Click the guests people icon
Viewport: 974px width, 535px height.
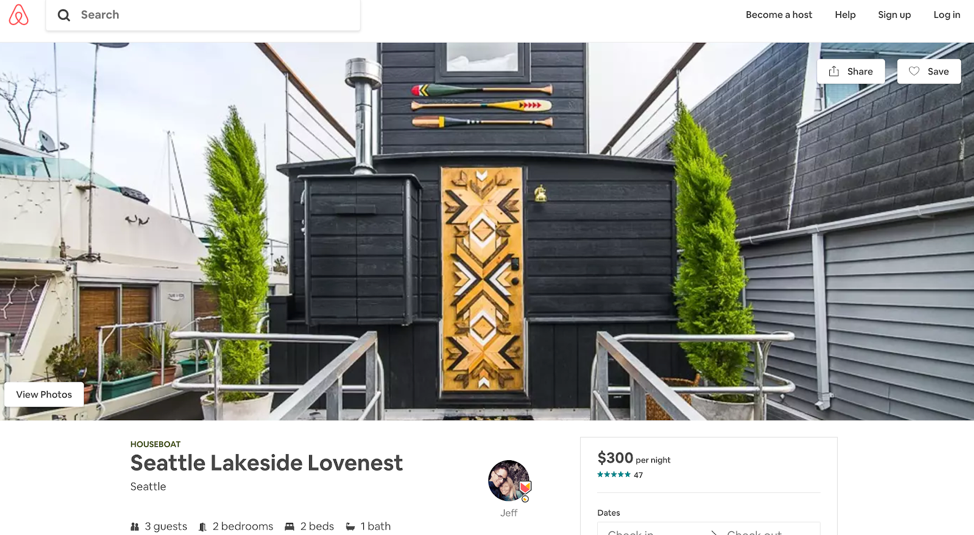[x=135, y=526]
